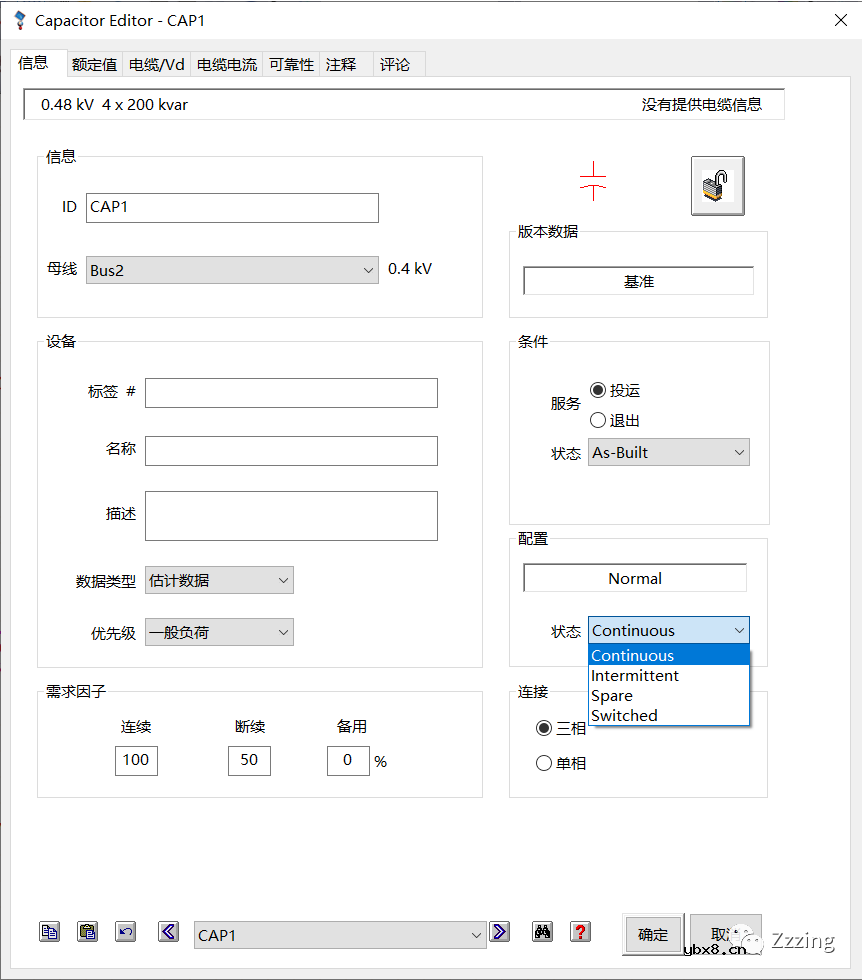Click the paste data icon in bottom toolbar

pyautogui.click(x=87, y=931)
